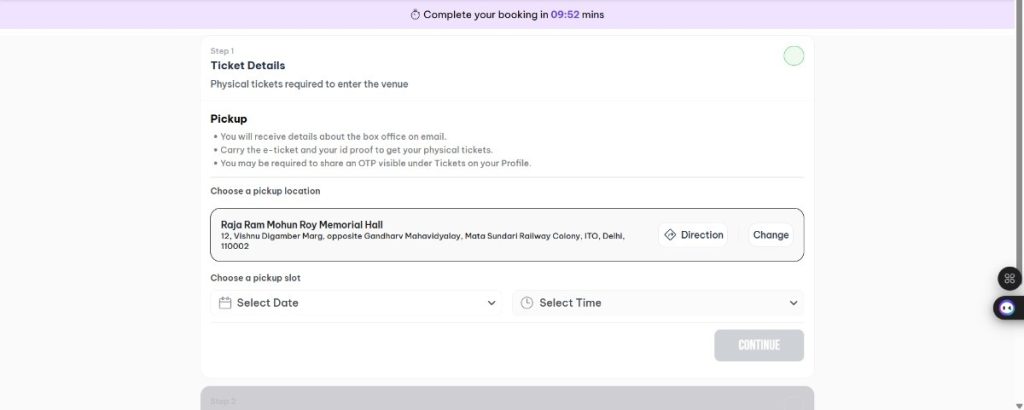Expand the Select Time dropdown
This screenshot has width=1024, height=410.
point(657,303)
